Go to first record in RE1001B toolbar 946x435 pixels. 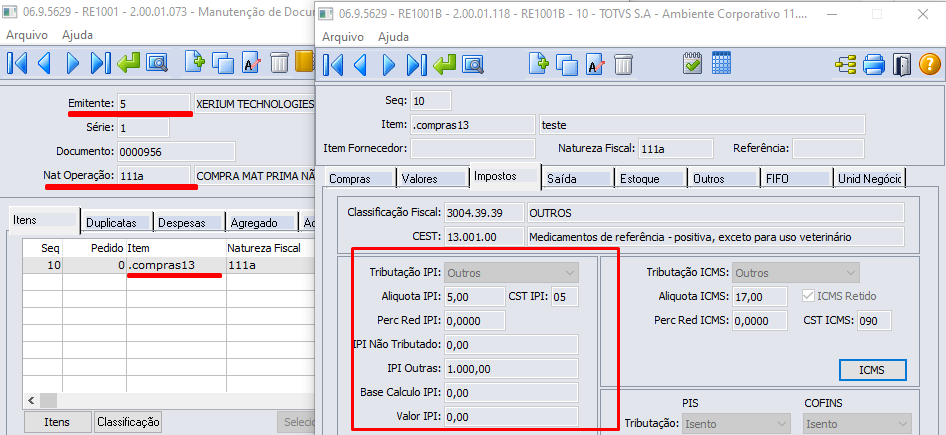tap(333, 63)
